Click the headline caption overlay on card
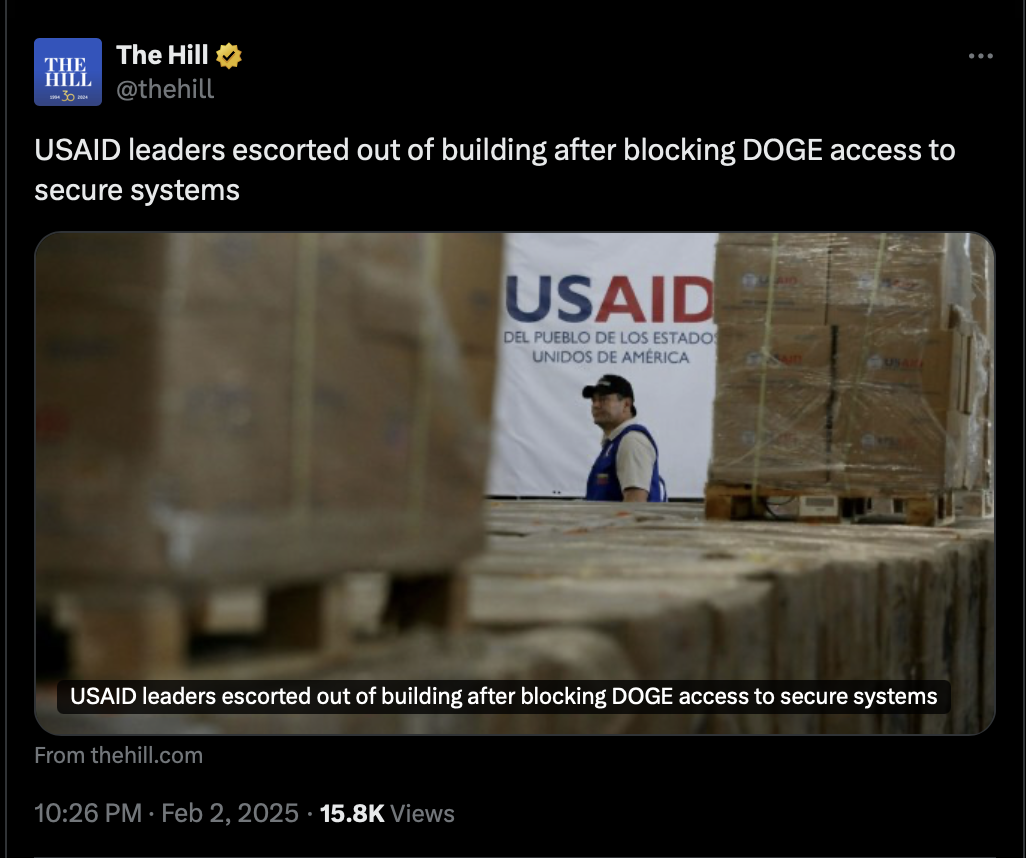Image resolution: width=1026 pixels, height=858 pixels. coord(503,696)
